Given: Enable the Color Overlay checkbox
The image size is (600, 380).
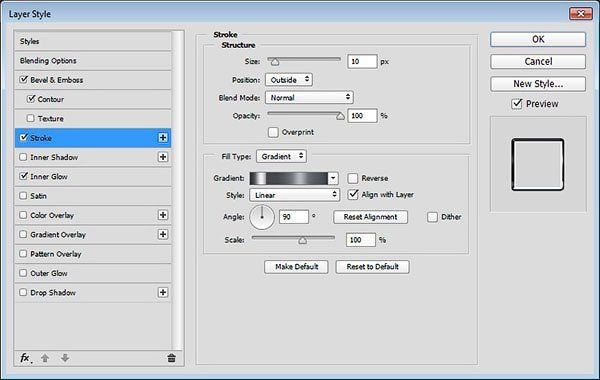Looking at the screenshot, I should click(23, 215).
